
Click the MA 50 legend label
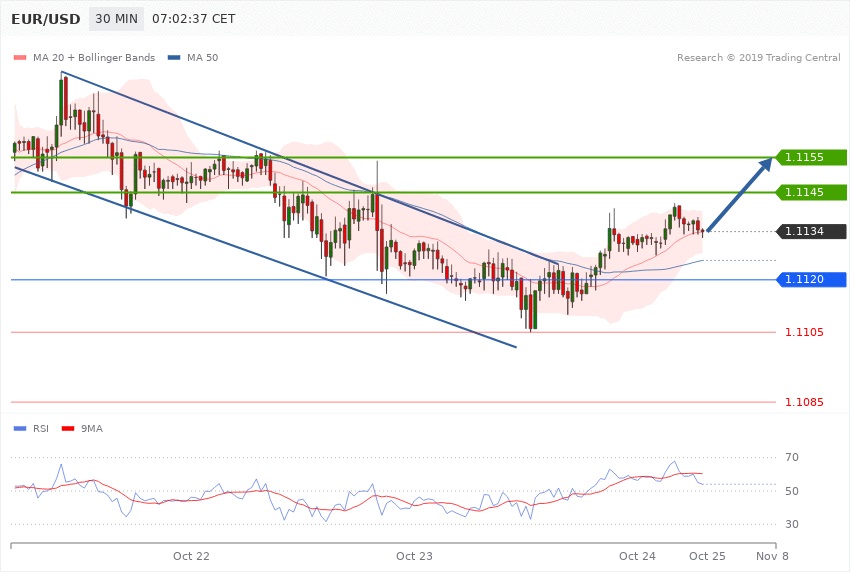tap(202, 57)
